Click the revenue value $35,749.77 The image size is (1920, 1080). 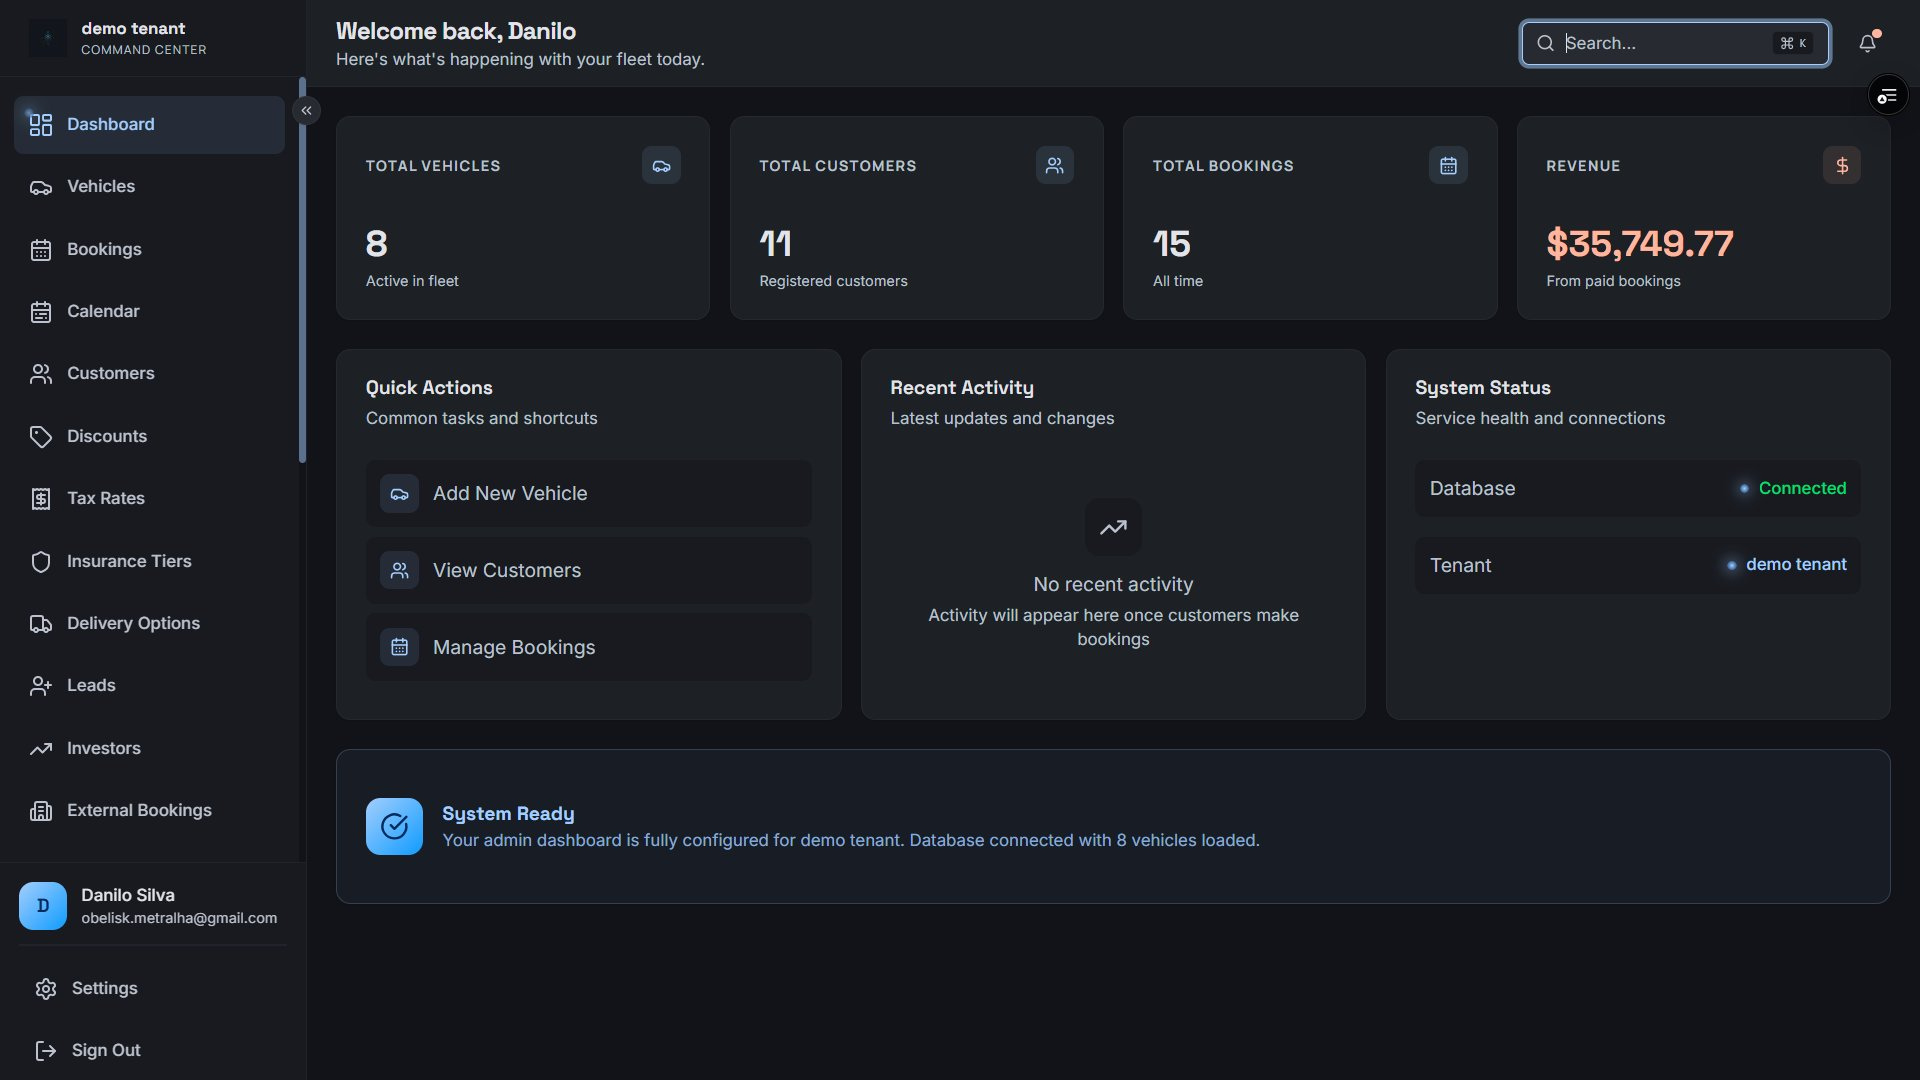[1639, 244]
